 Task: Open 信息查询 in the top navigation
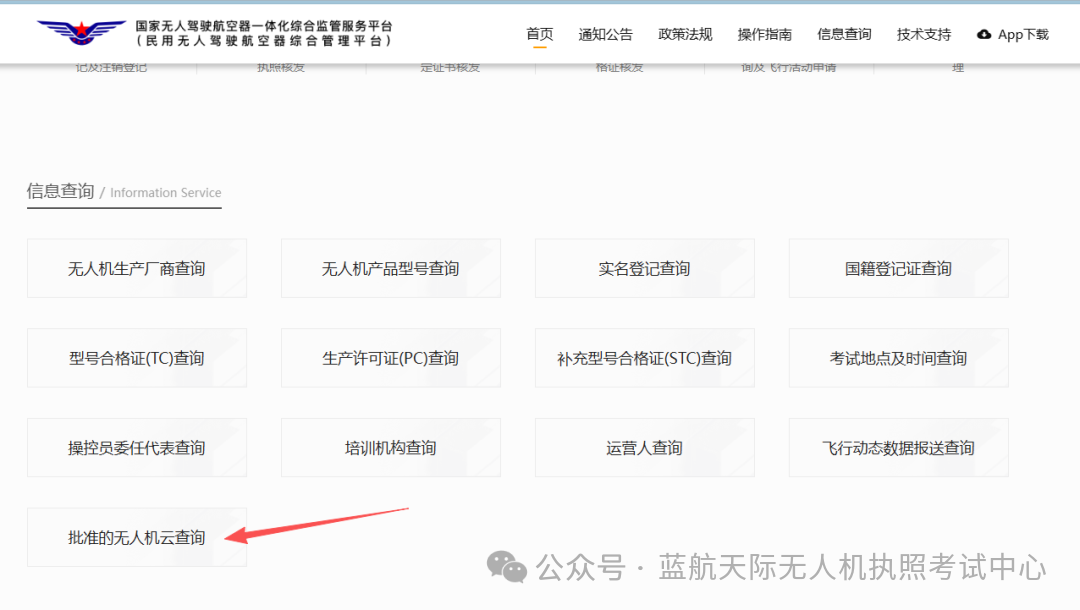click(x=844, y=34)
